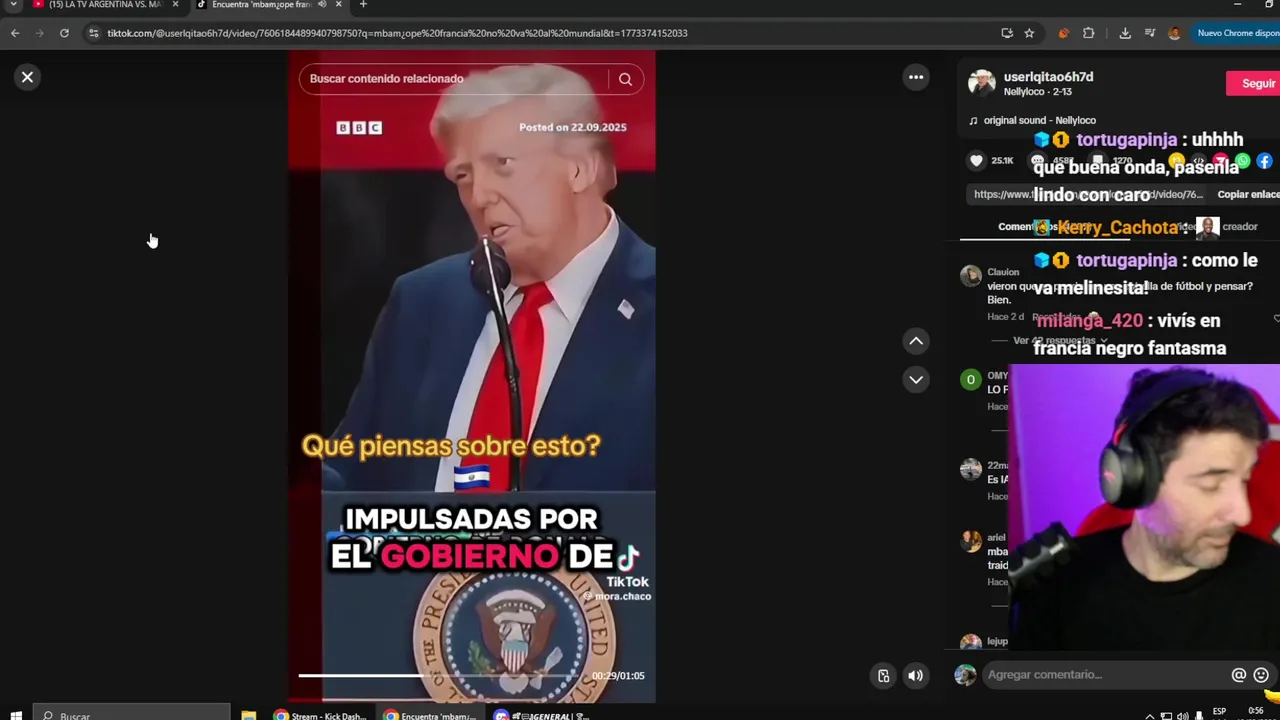
Task: Insert mention with the @ icon
Action: coord(1239,675)
